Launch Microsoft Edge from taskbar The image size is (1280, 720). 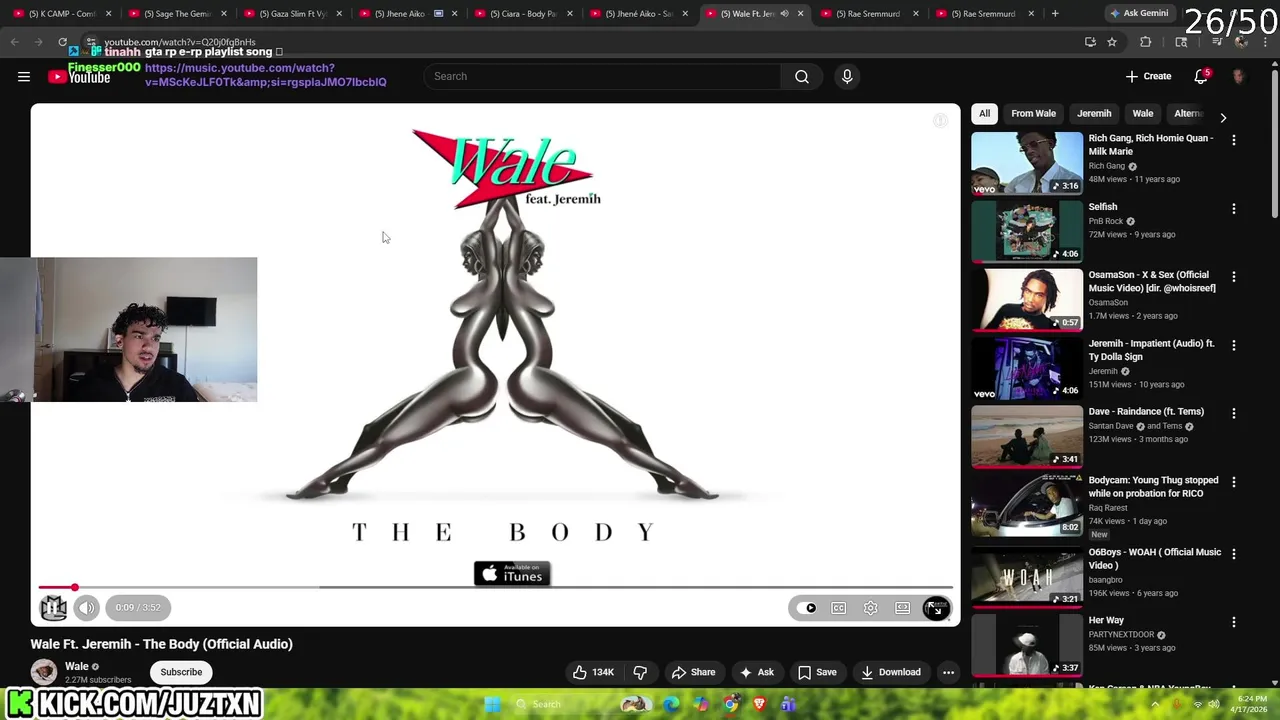[x=671, y=704]
